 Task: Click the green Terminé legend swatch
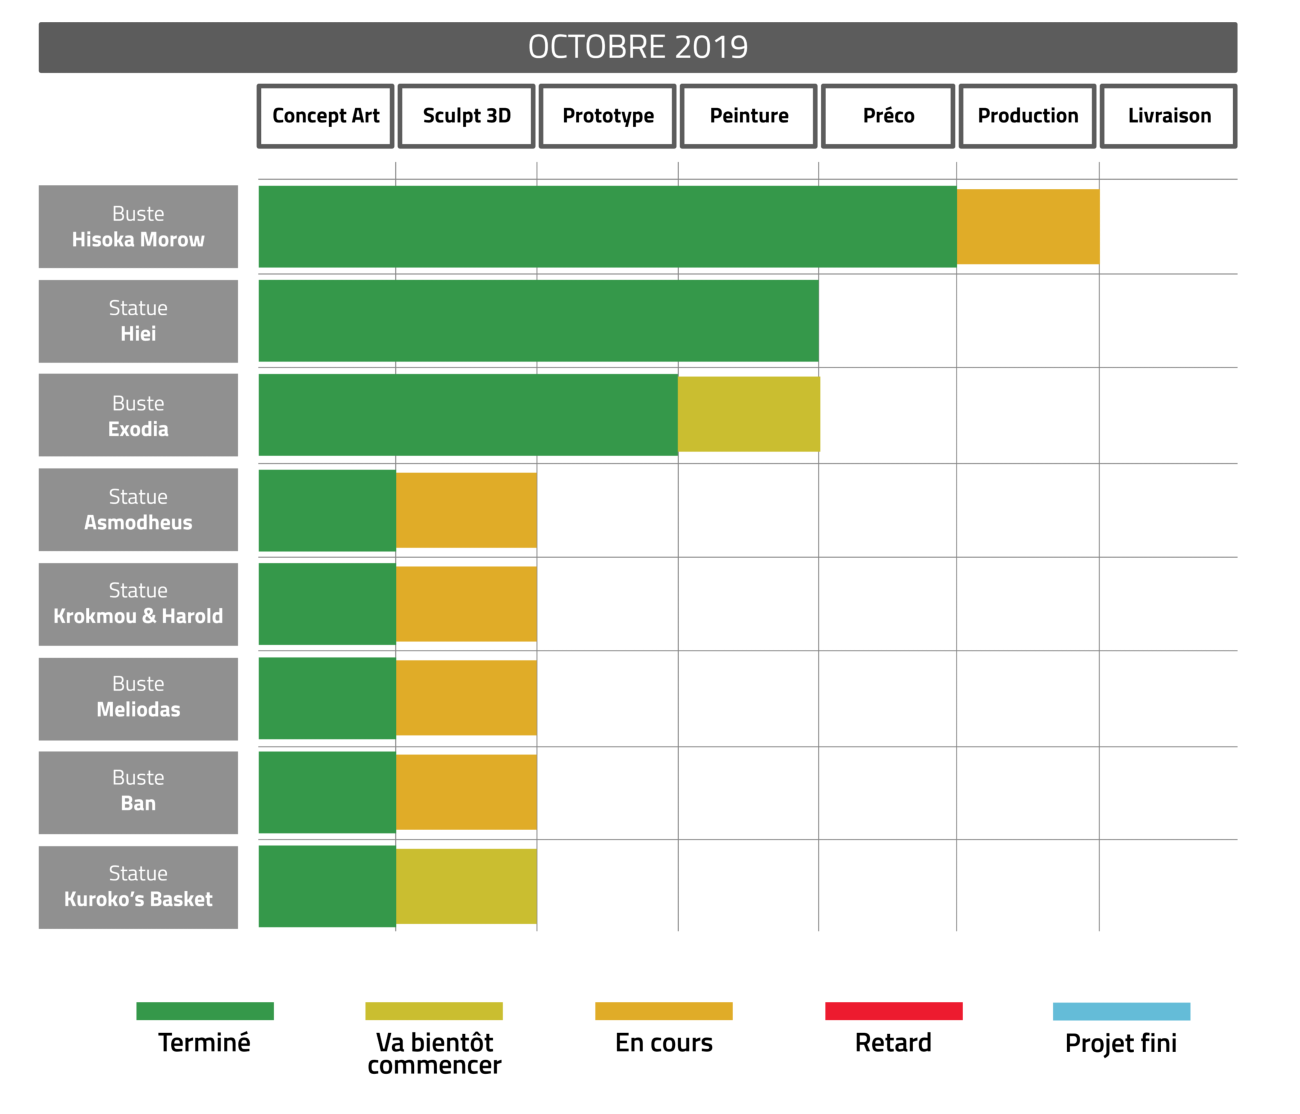coord(205,1011)
